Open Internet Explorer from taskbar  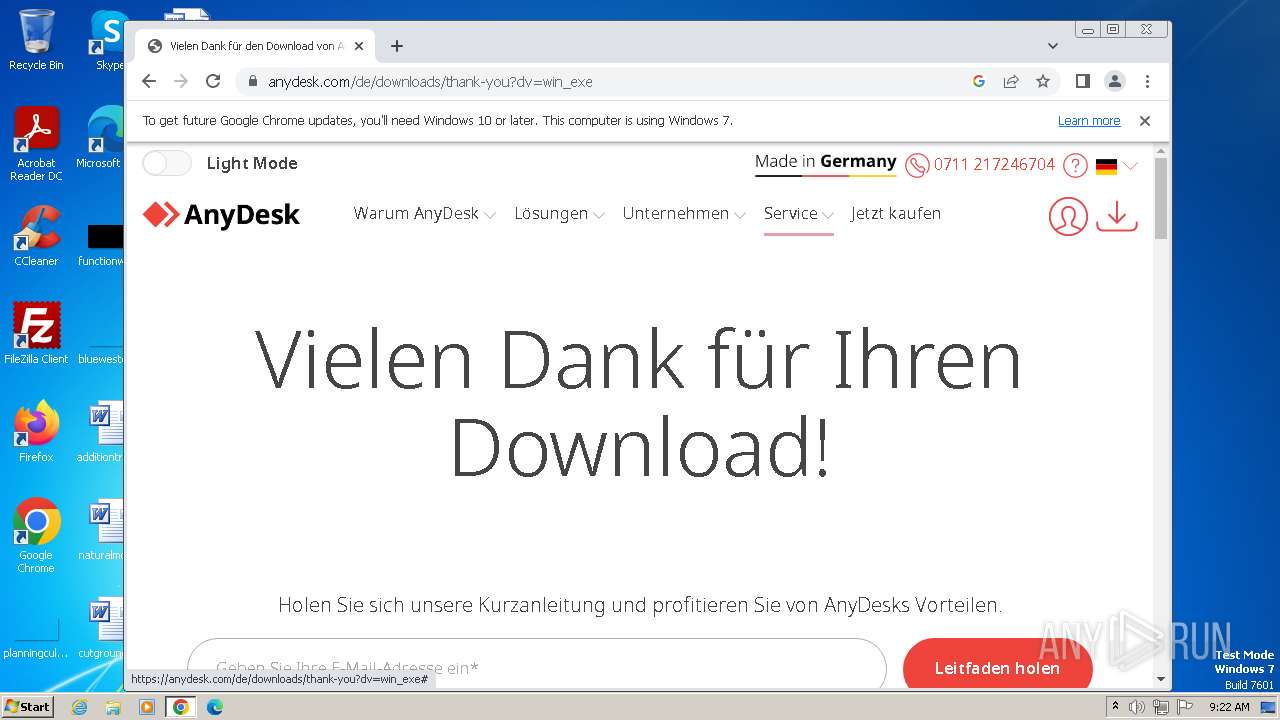[x=80, y=707]
